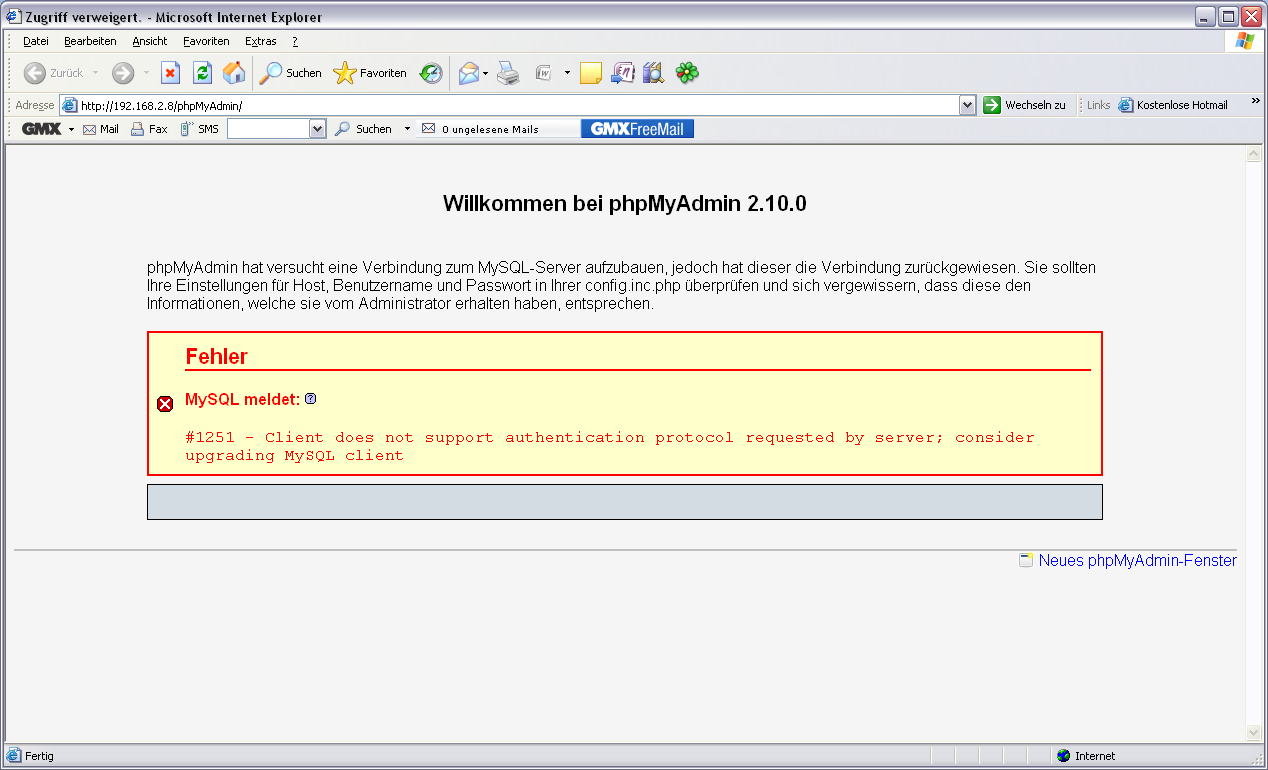Open the Datei menu
The width and height of the screenshot is (1268, 770).
(36, 41)
